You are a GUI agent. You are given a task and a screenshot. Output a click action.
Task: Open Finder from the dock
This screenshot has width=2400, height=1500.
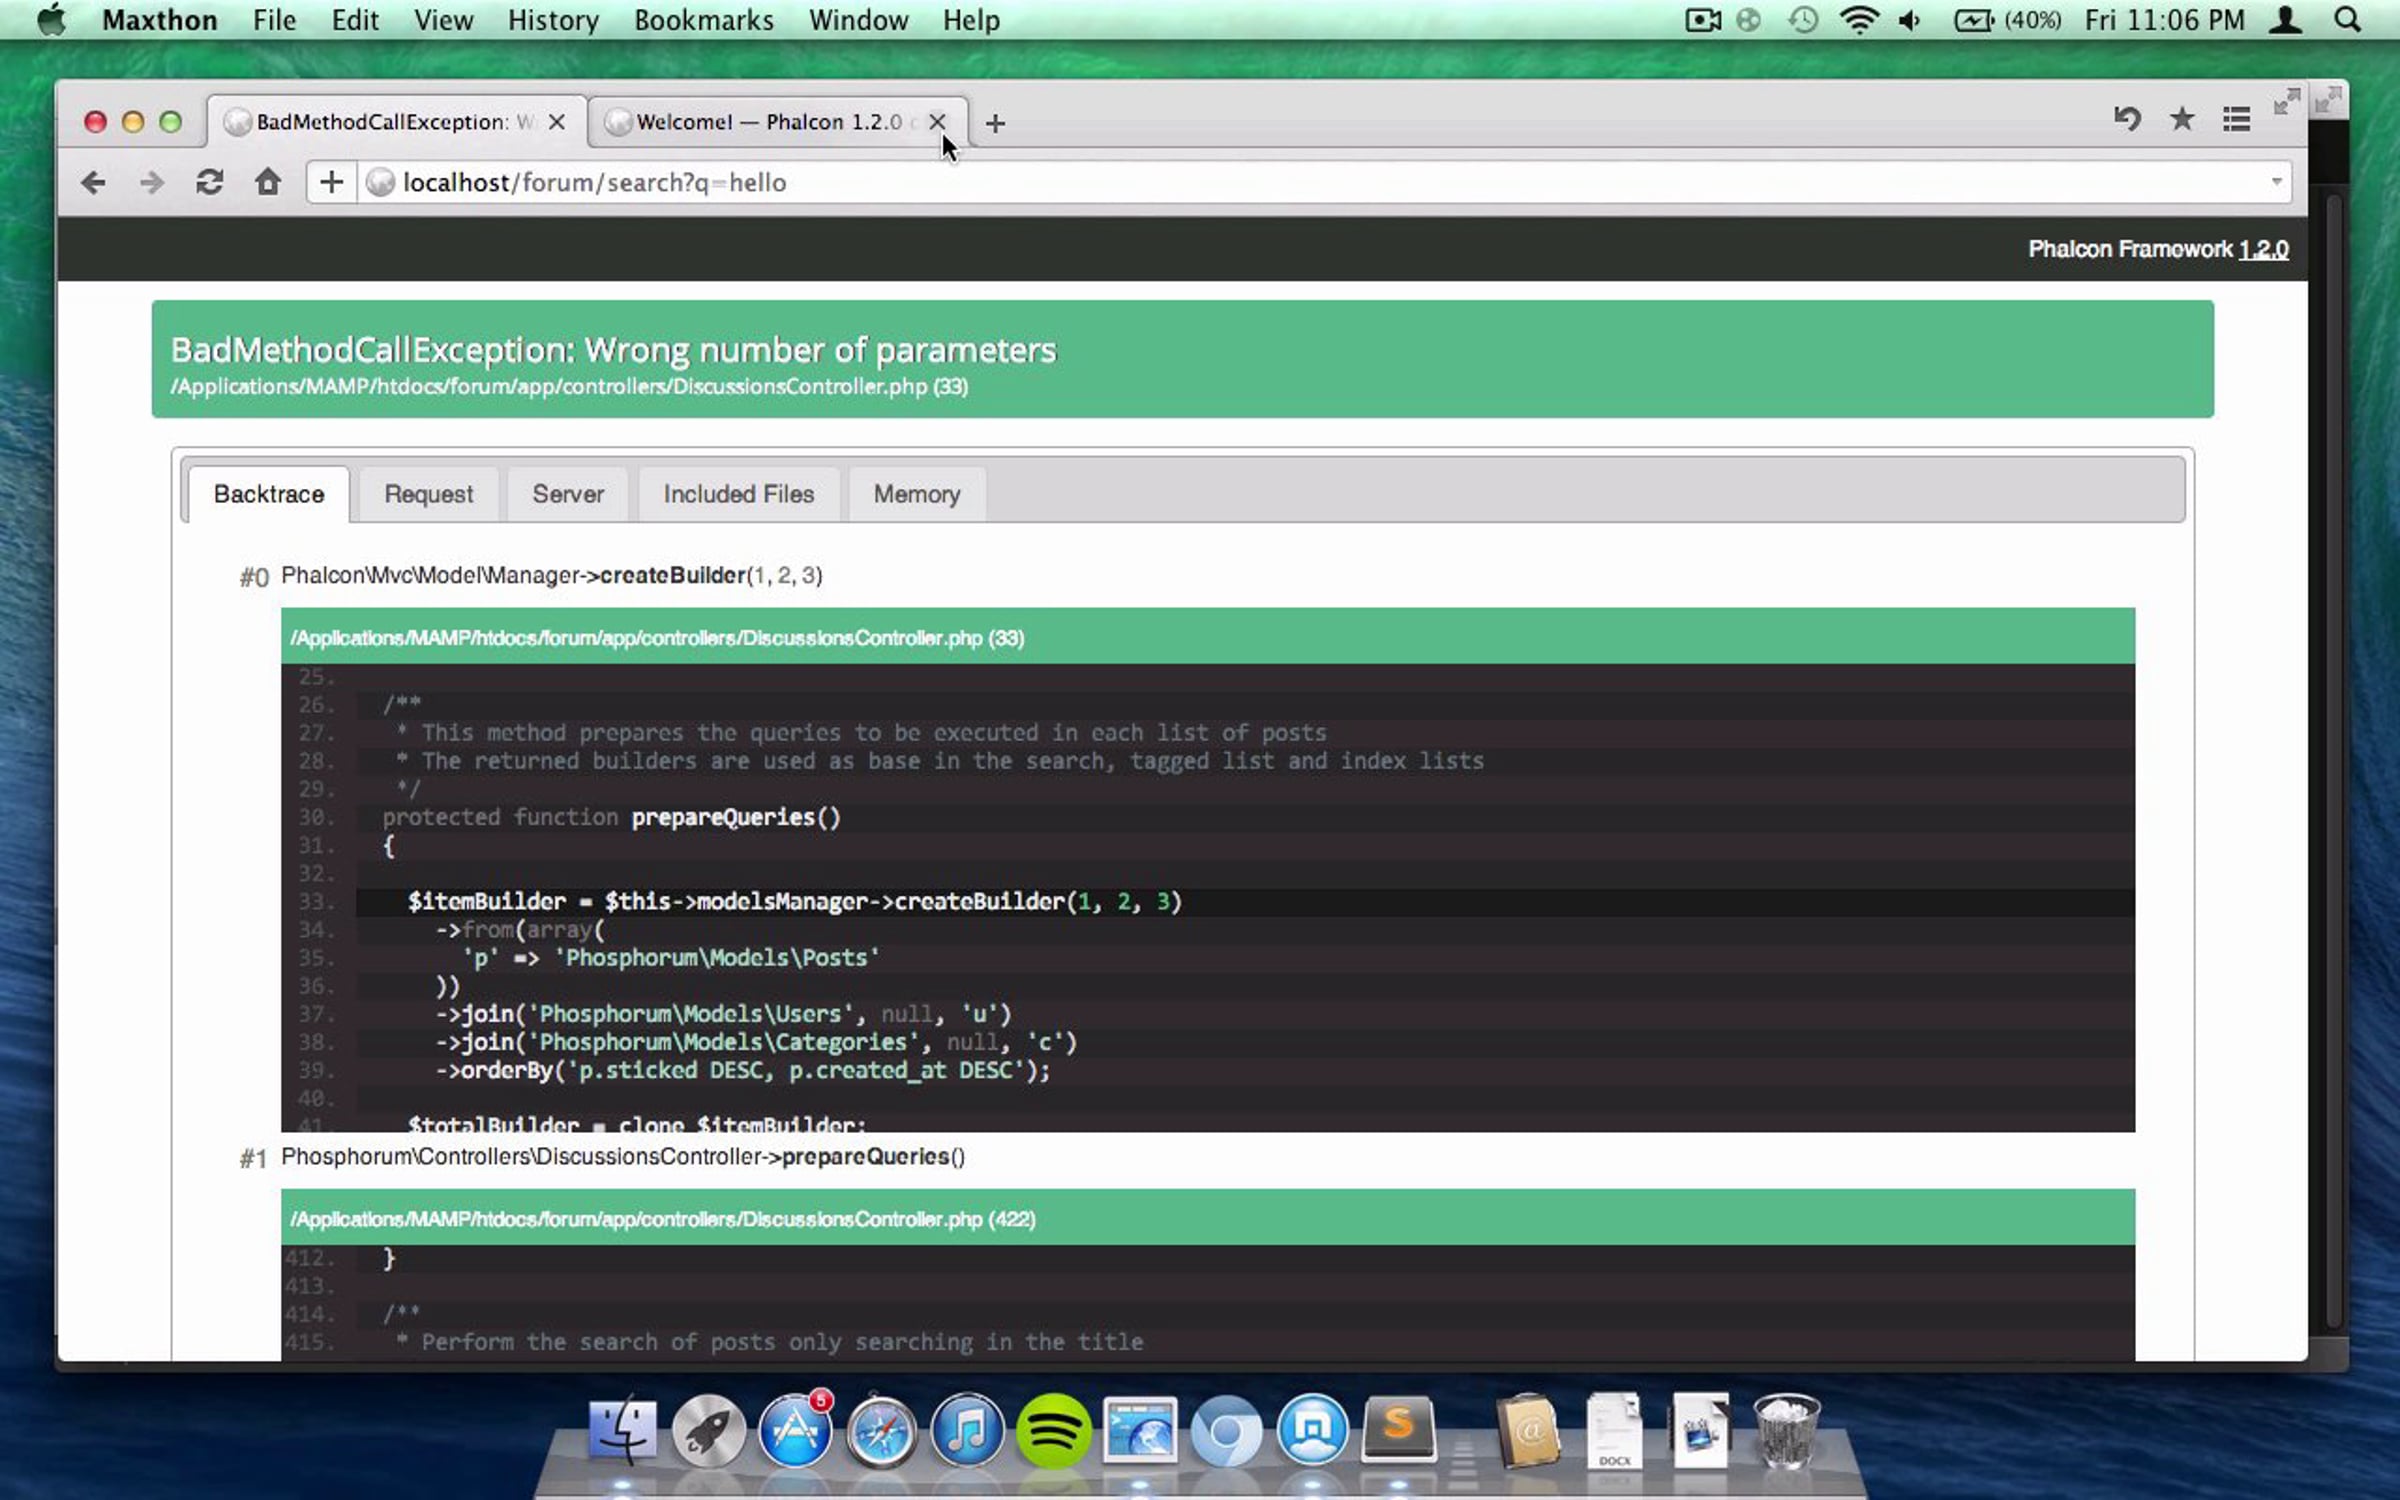tap(622, 1430)
